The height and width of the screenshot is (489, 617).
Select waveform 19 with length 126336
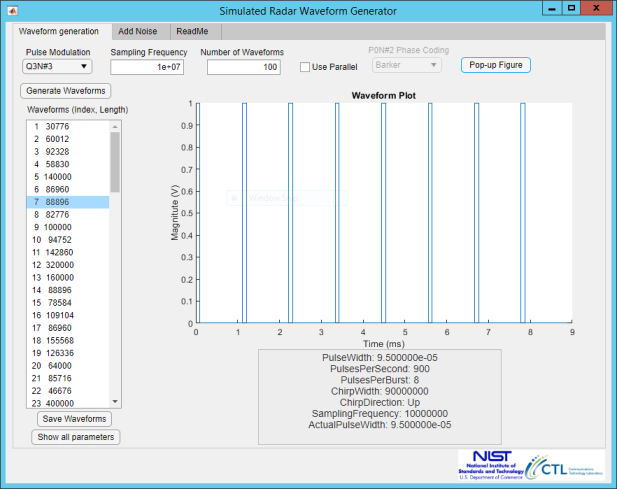(x=68, y=353)
